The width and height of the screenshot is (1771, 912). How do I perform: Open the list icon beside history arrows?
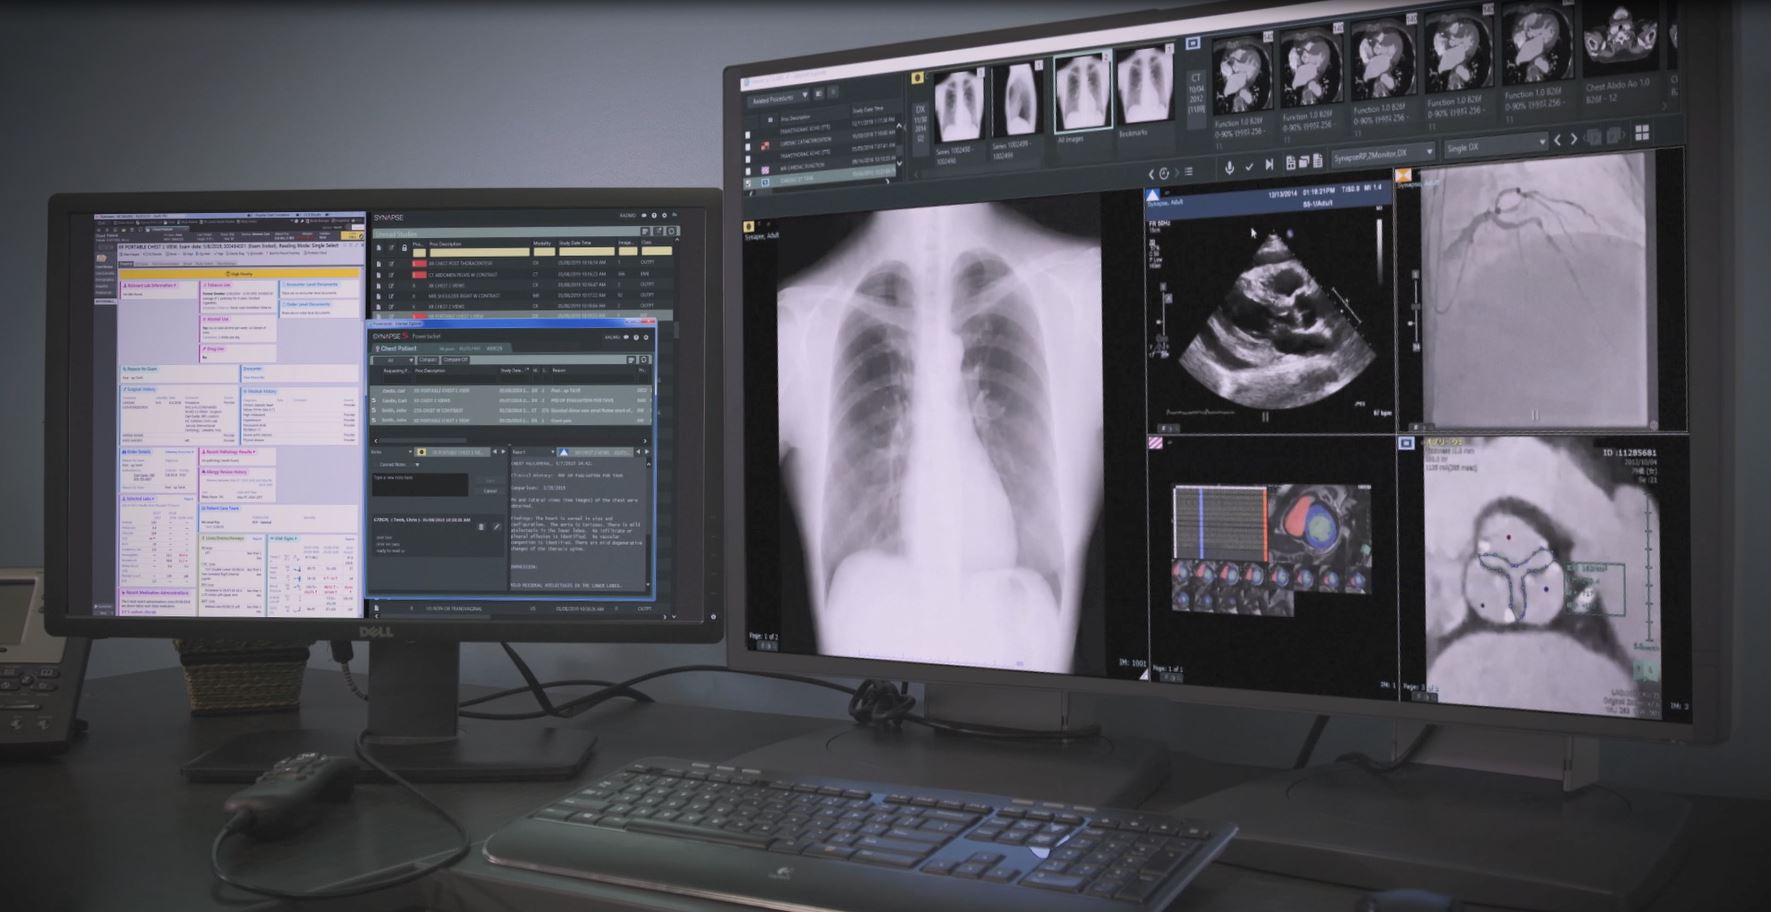coord(1189,172)
